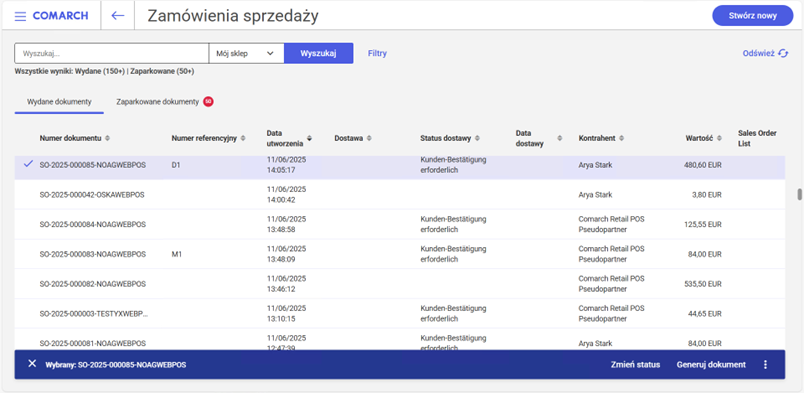Uncheck the selected SO-2025-000085 row checkmark
Screen dimensions: 804x393
click(x=28, y=164)
